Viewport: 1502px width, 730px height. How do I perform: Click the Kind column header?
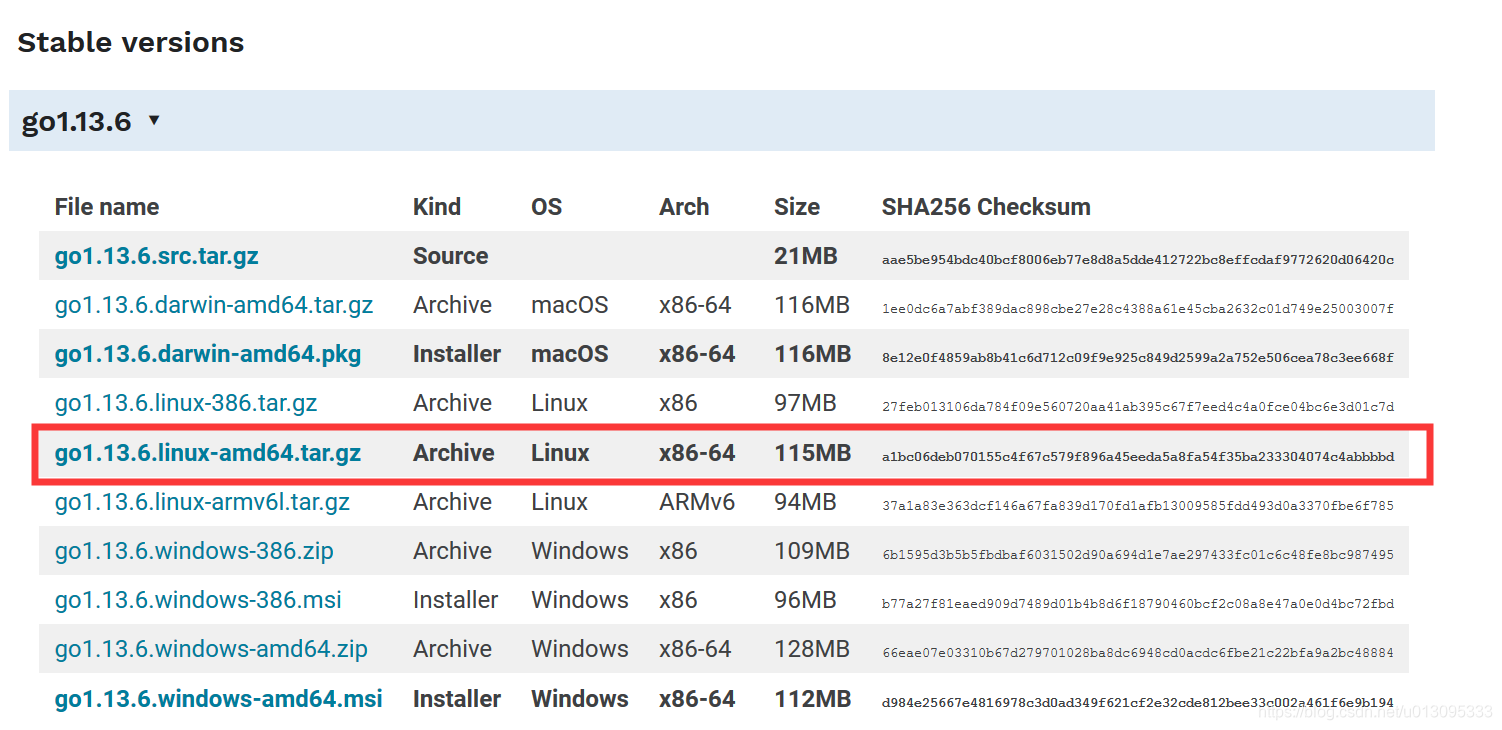click(x=437, y=207)
